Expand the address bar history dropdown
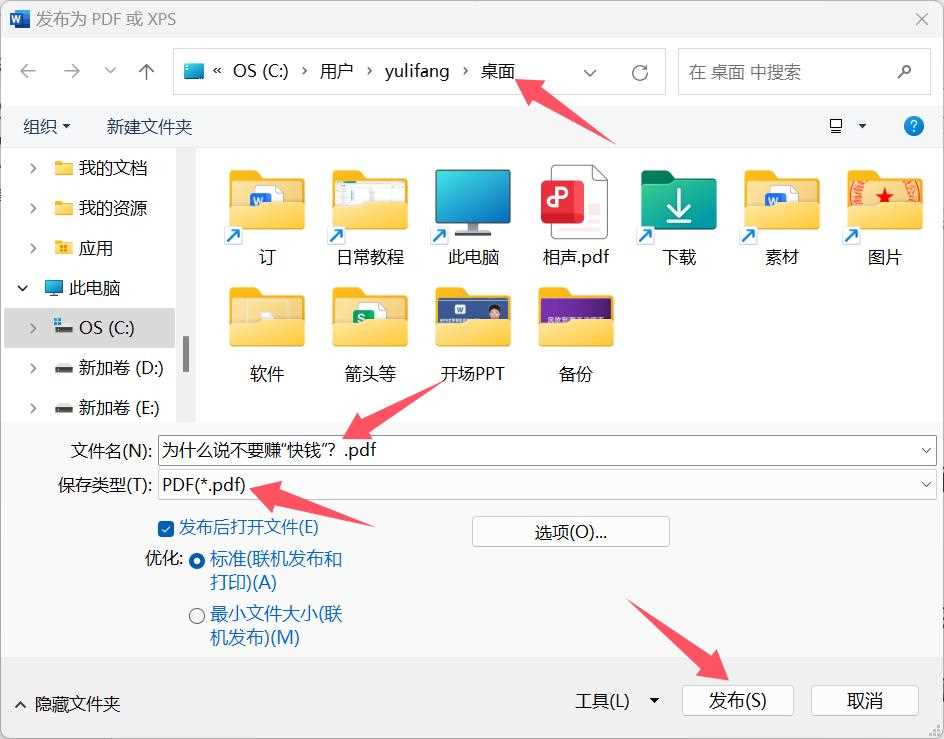Viewport: 944px width, 739px height. point(589,71)
